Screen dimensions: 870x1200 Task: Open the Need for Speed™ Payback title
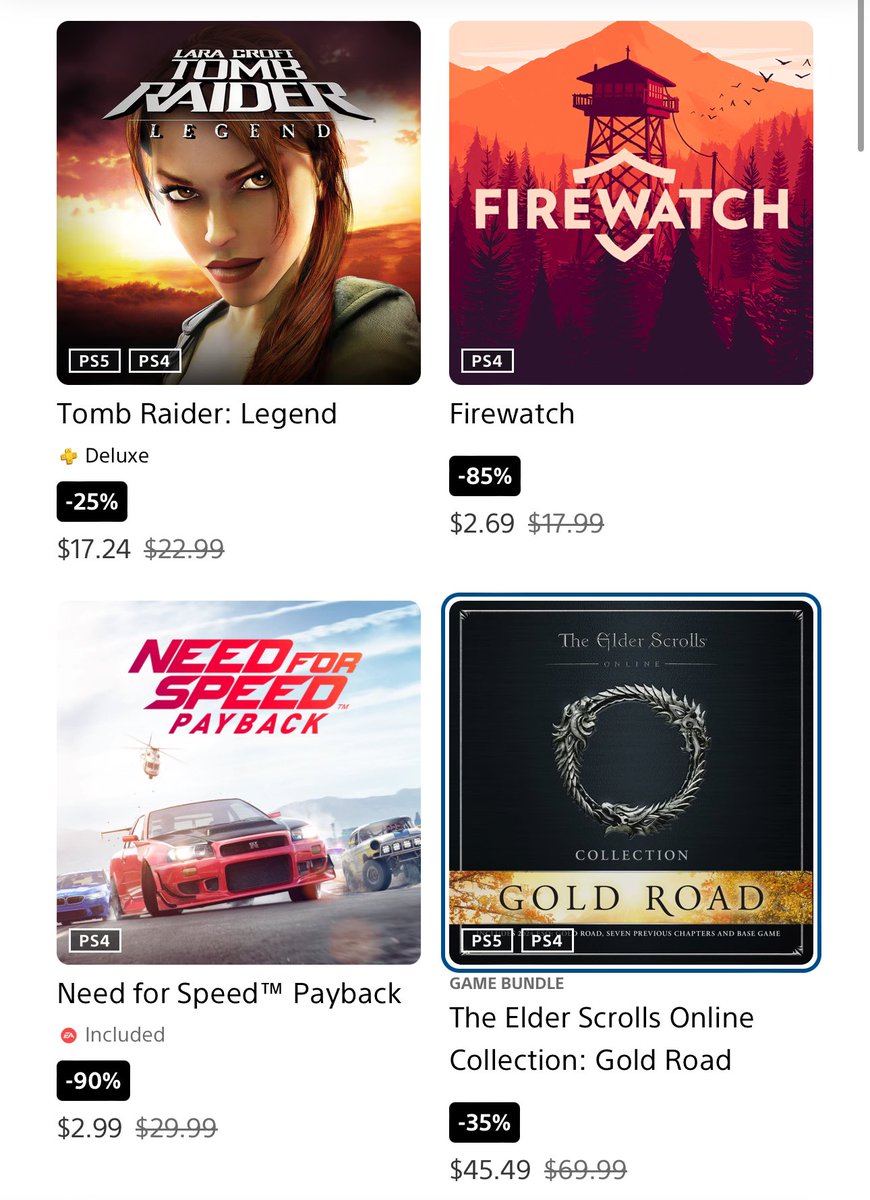(229, 994)
